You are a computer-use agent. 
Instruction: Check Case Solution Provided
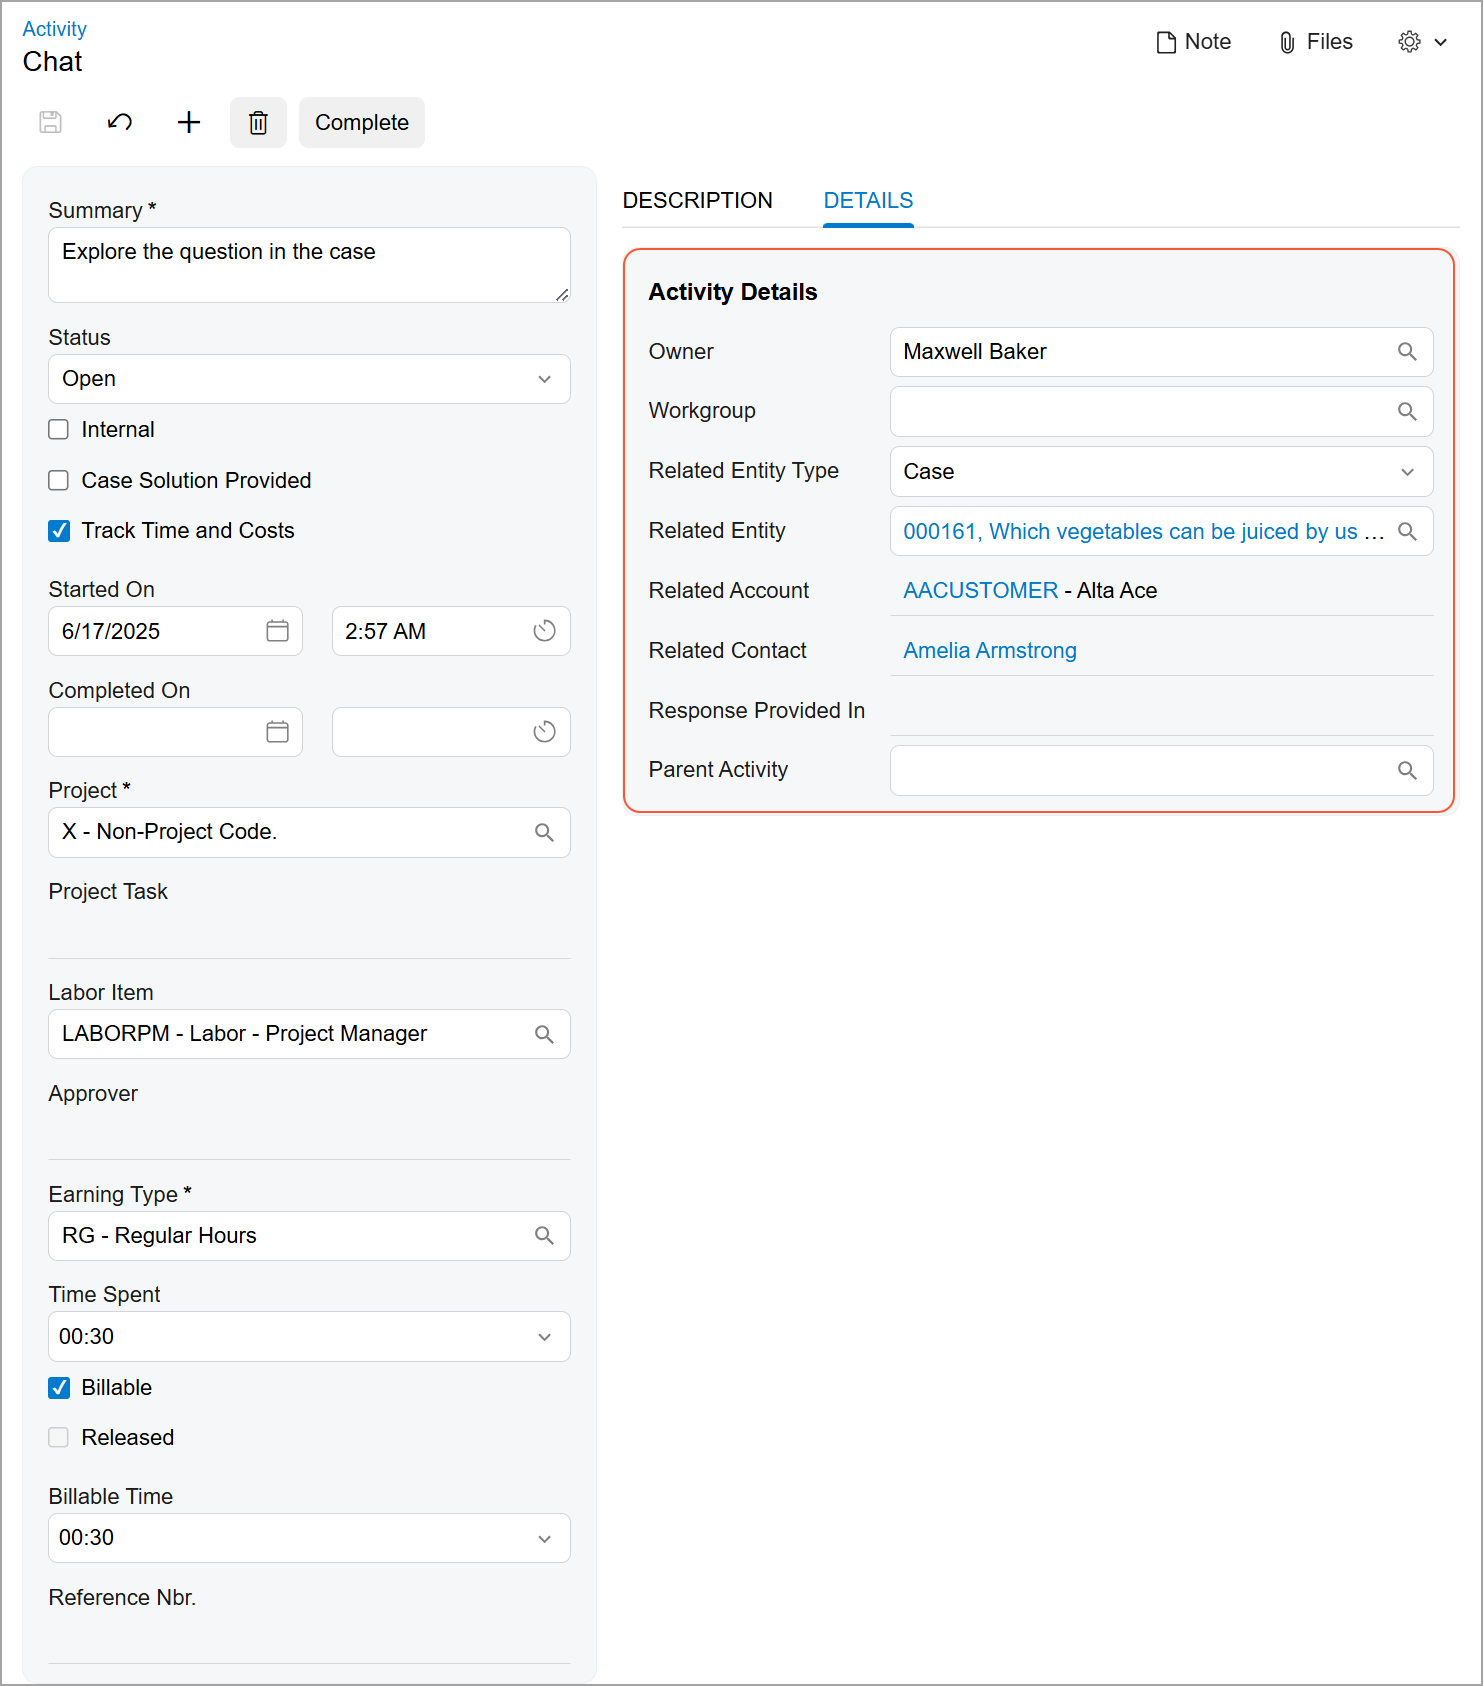[x=59, y=481]
